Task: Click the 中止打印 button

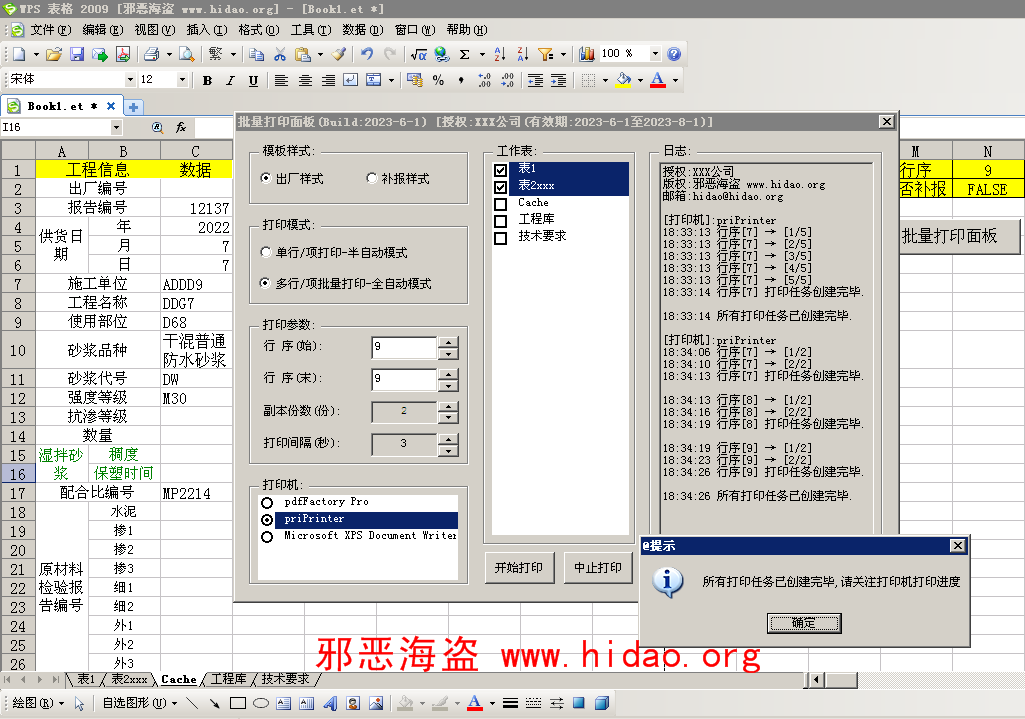Action: tap(598, 567)
